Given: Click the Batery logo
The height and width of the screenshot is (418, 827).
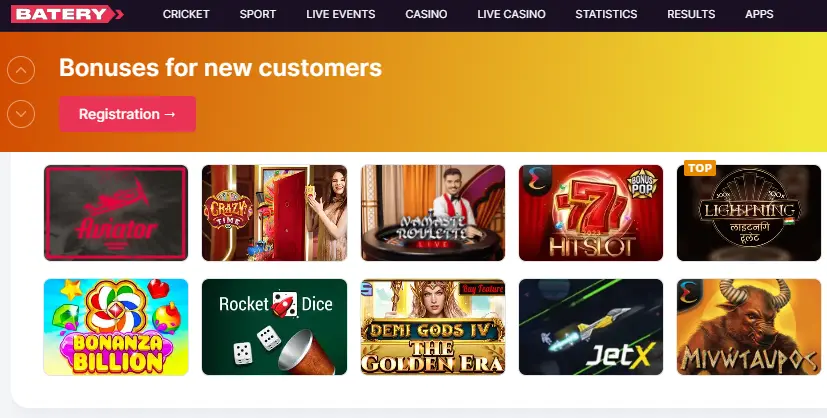Looking at the screenshot, I should (x=67, y=14).
